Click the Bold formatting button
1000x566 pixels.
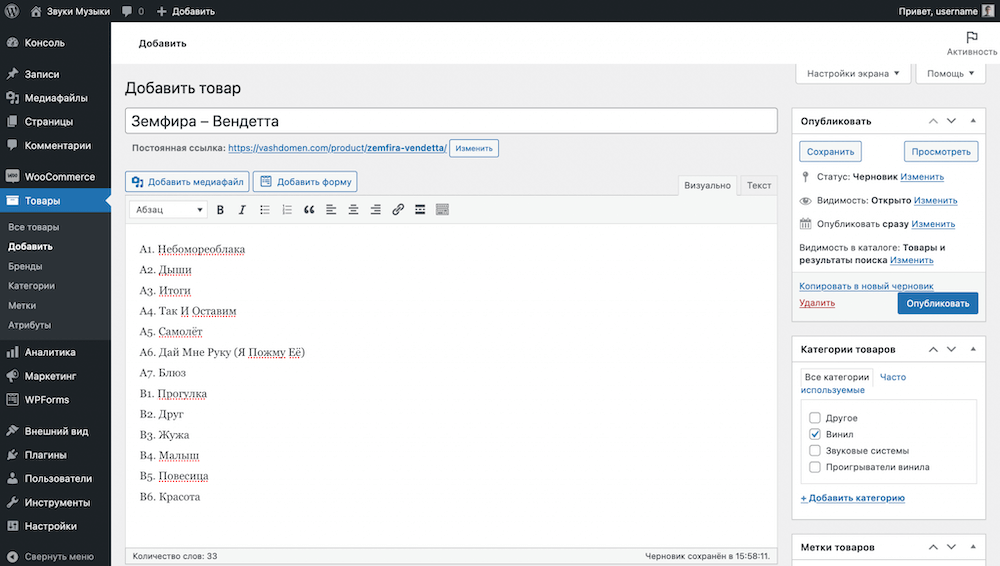[x=220, y=209]
